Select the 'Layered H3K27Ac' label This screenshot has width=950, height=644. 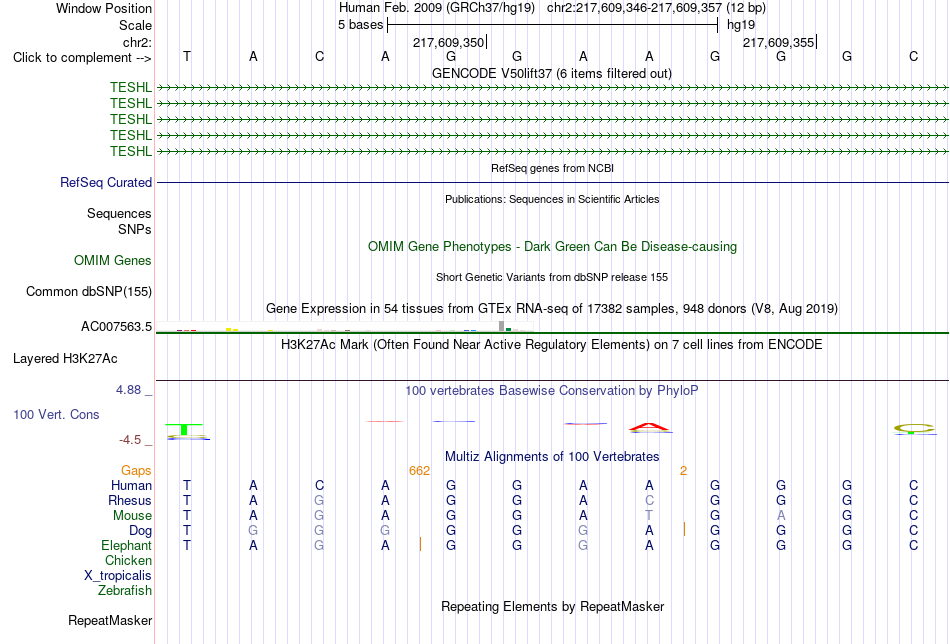[x=65, y=359]
